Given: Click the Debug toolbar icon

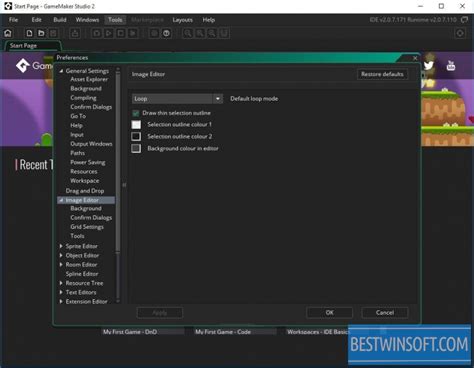Looking at the screenshot, I should click(x=97, y=33).
